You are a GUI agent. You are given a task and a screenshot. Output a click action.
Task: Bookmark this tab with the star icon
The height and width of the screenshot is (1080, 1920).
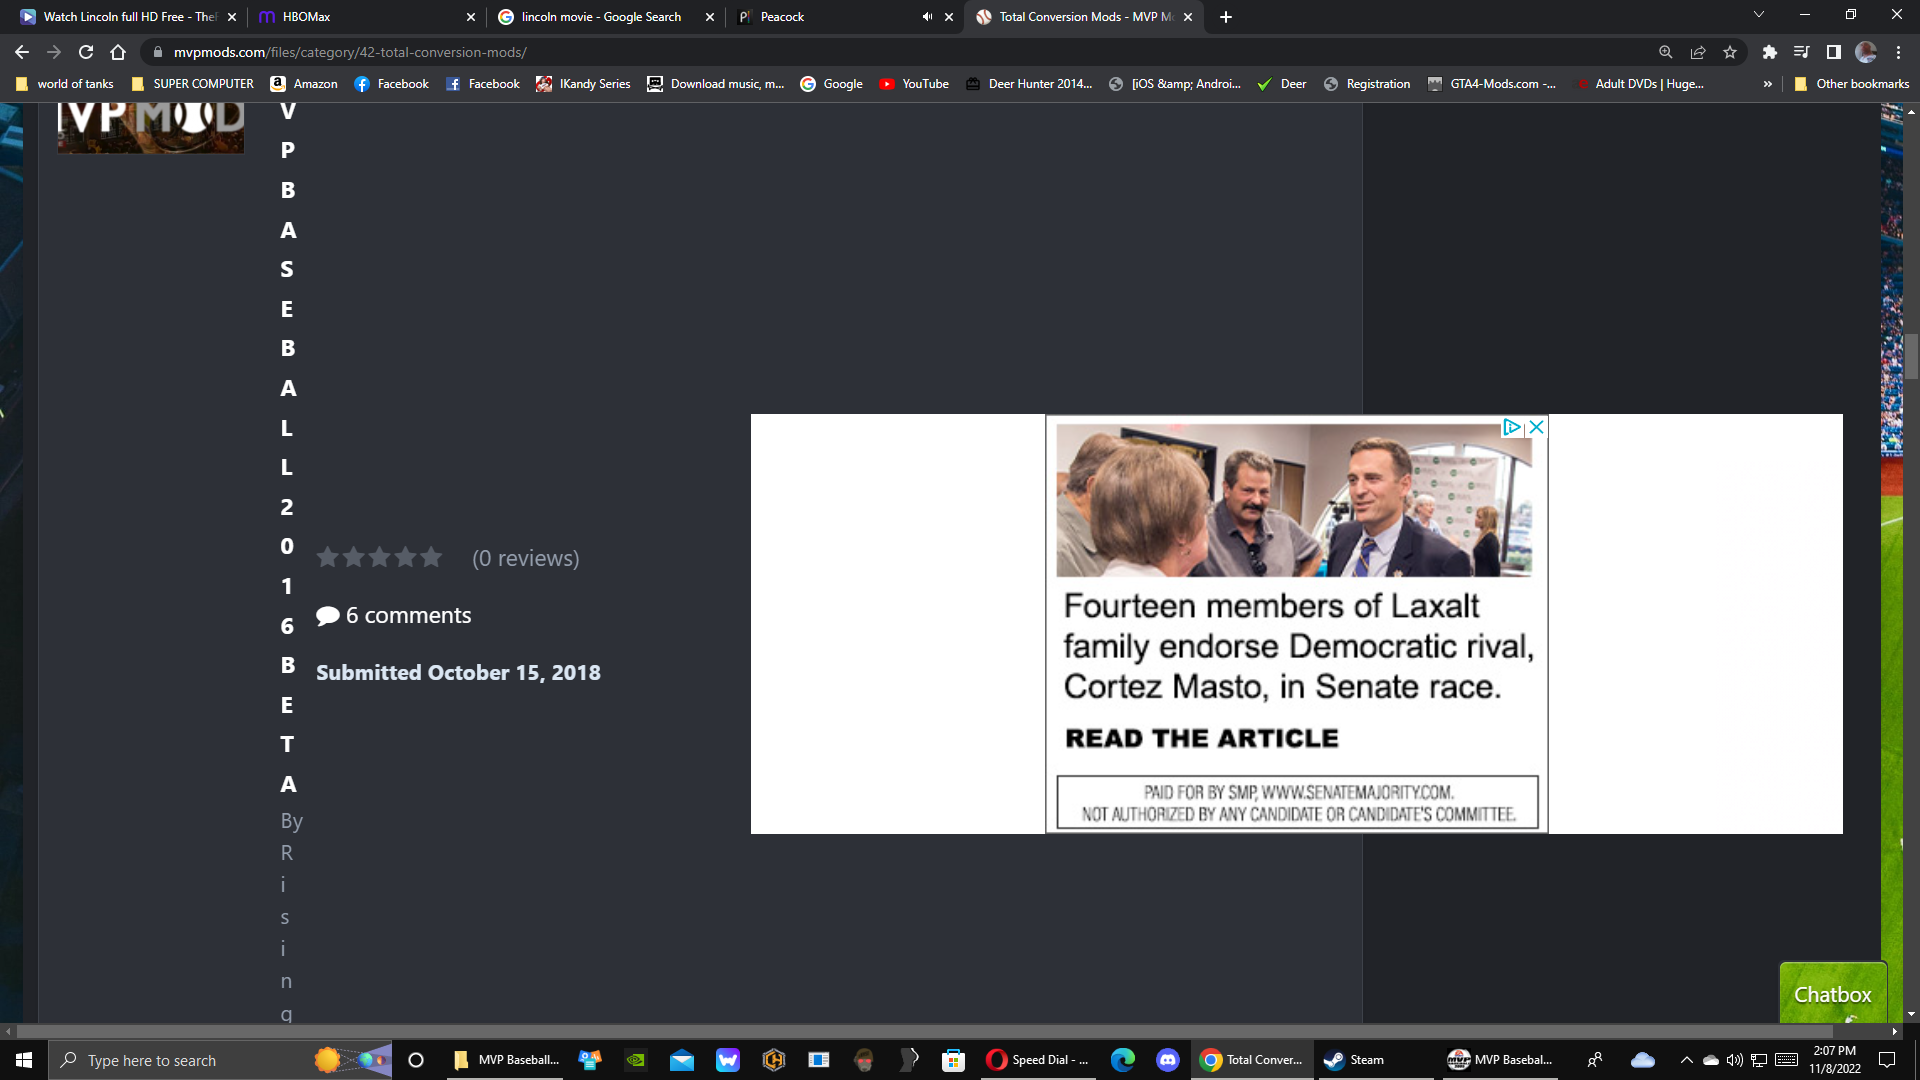click(1730, 52)
